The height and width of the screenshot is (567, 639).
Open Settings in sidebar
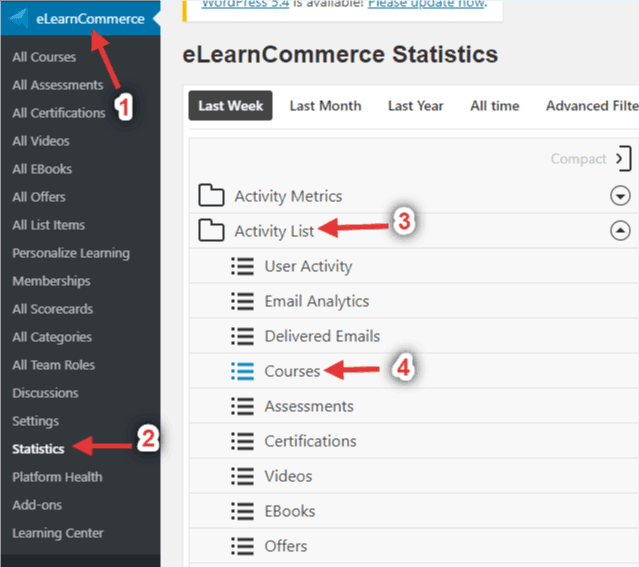(x=35, y=421)
